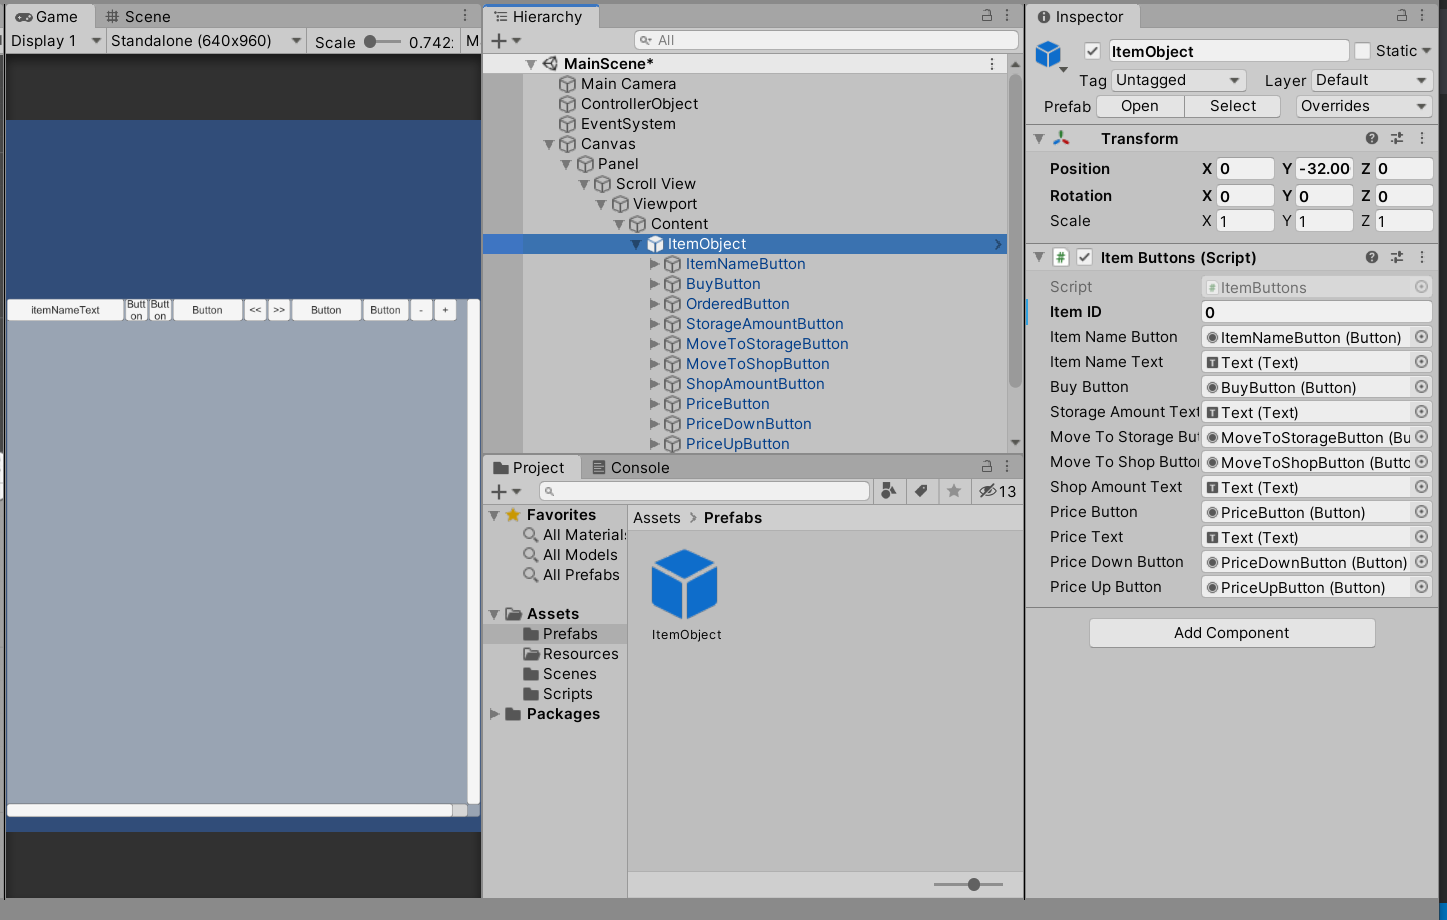Click the prefab Select button
Screen dimensions: 1447x920
click(x=1233, y=106)
